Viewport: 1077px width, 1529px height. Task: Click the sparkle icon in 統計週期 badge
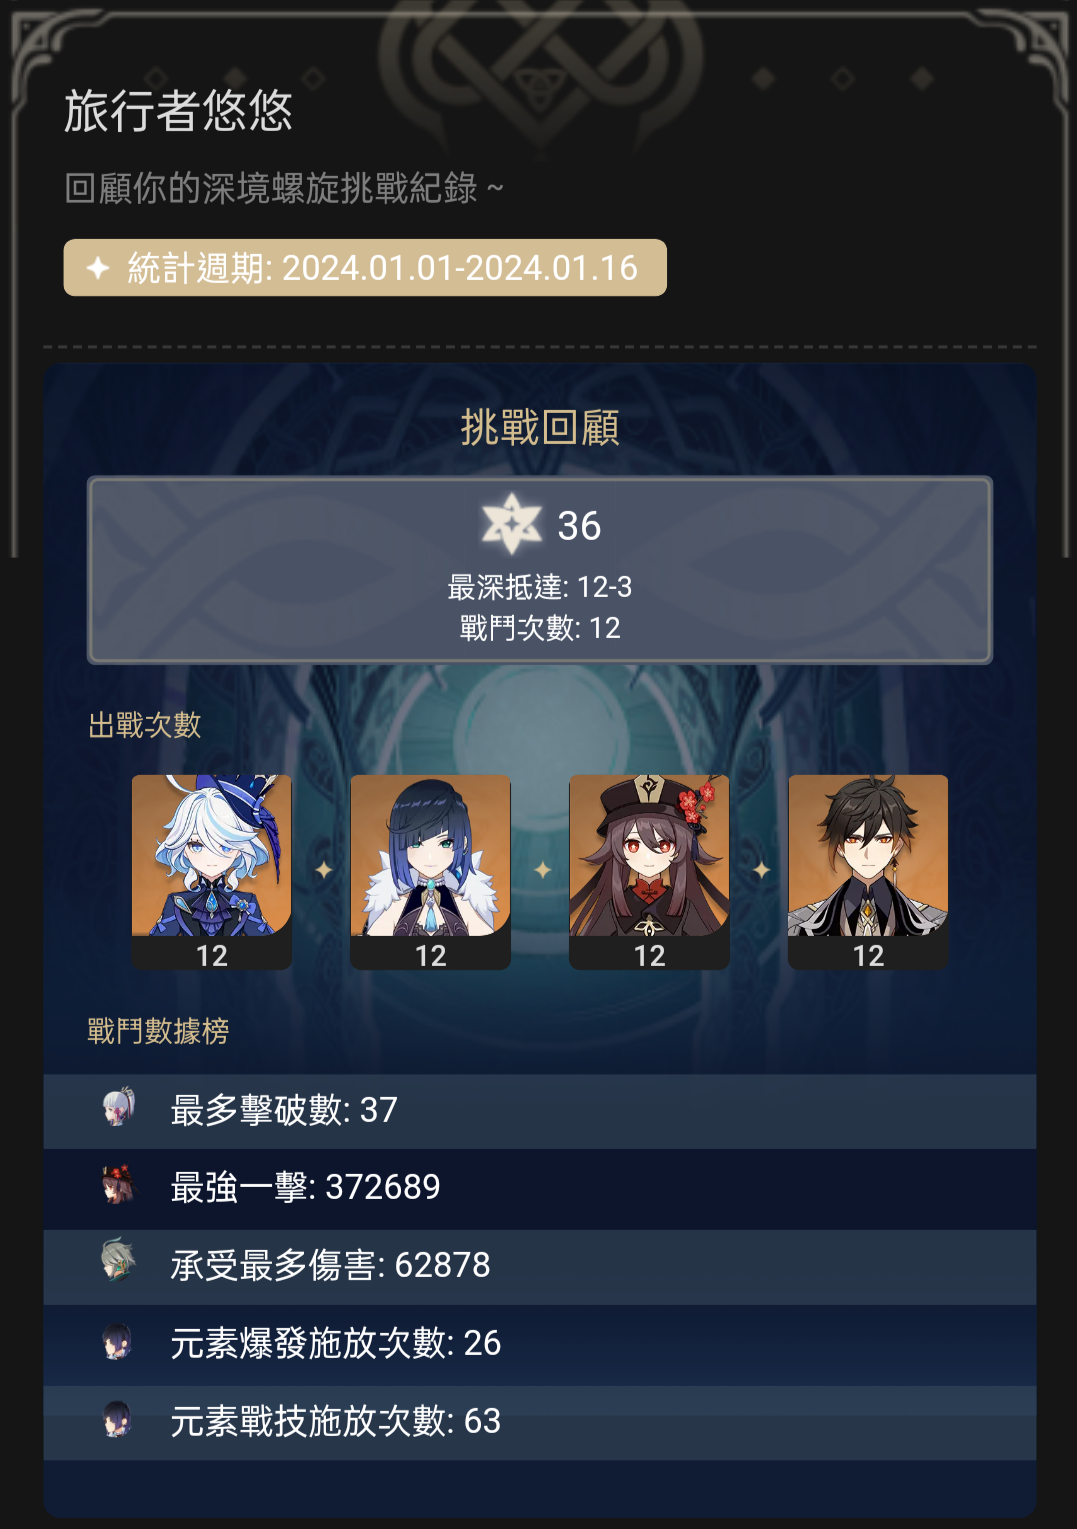(98, 268)
